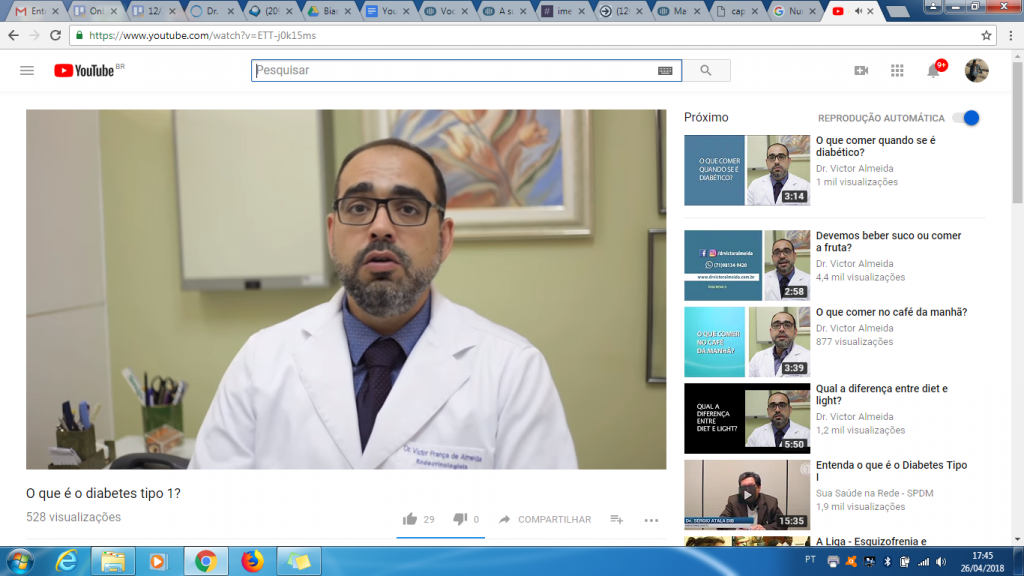This screenshot has height=576, width=1024.
Task: Open the PT language selector in the taskbar
Action: coord(810,560)
